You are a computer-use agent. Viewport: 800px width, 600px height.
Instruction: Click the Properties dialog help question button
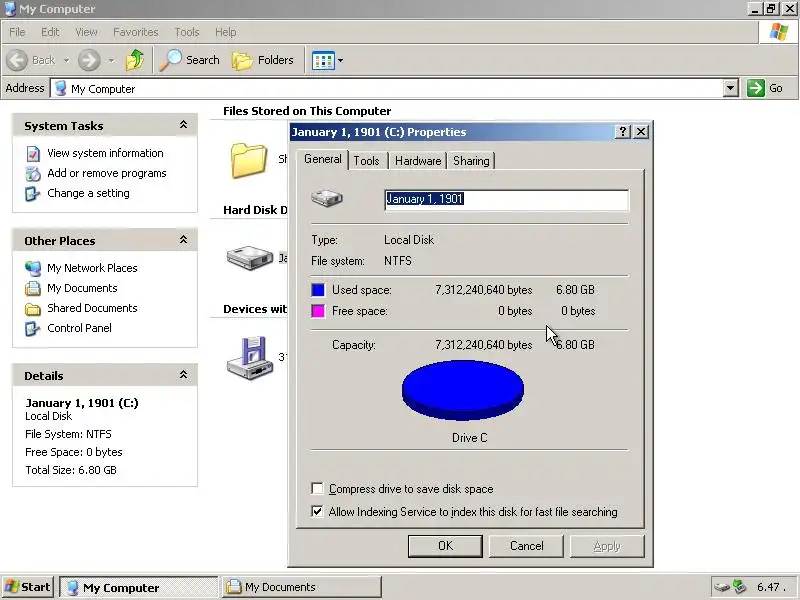coord(623,132)
